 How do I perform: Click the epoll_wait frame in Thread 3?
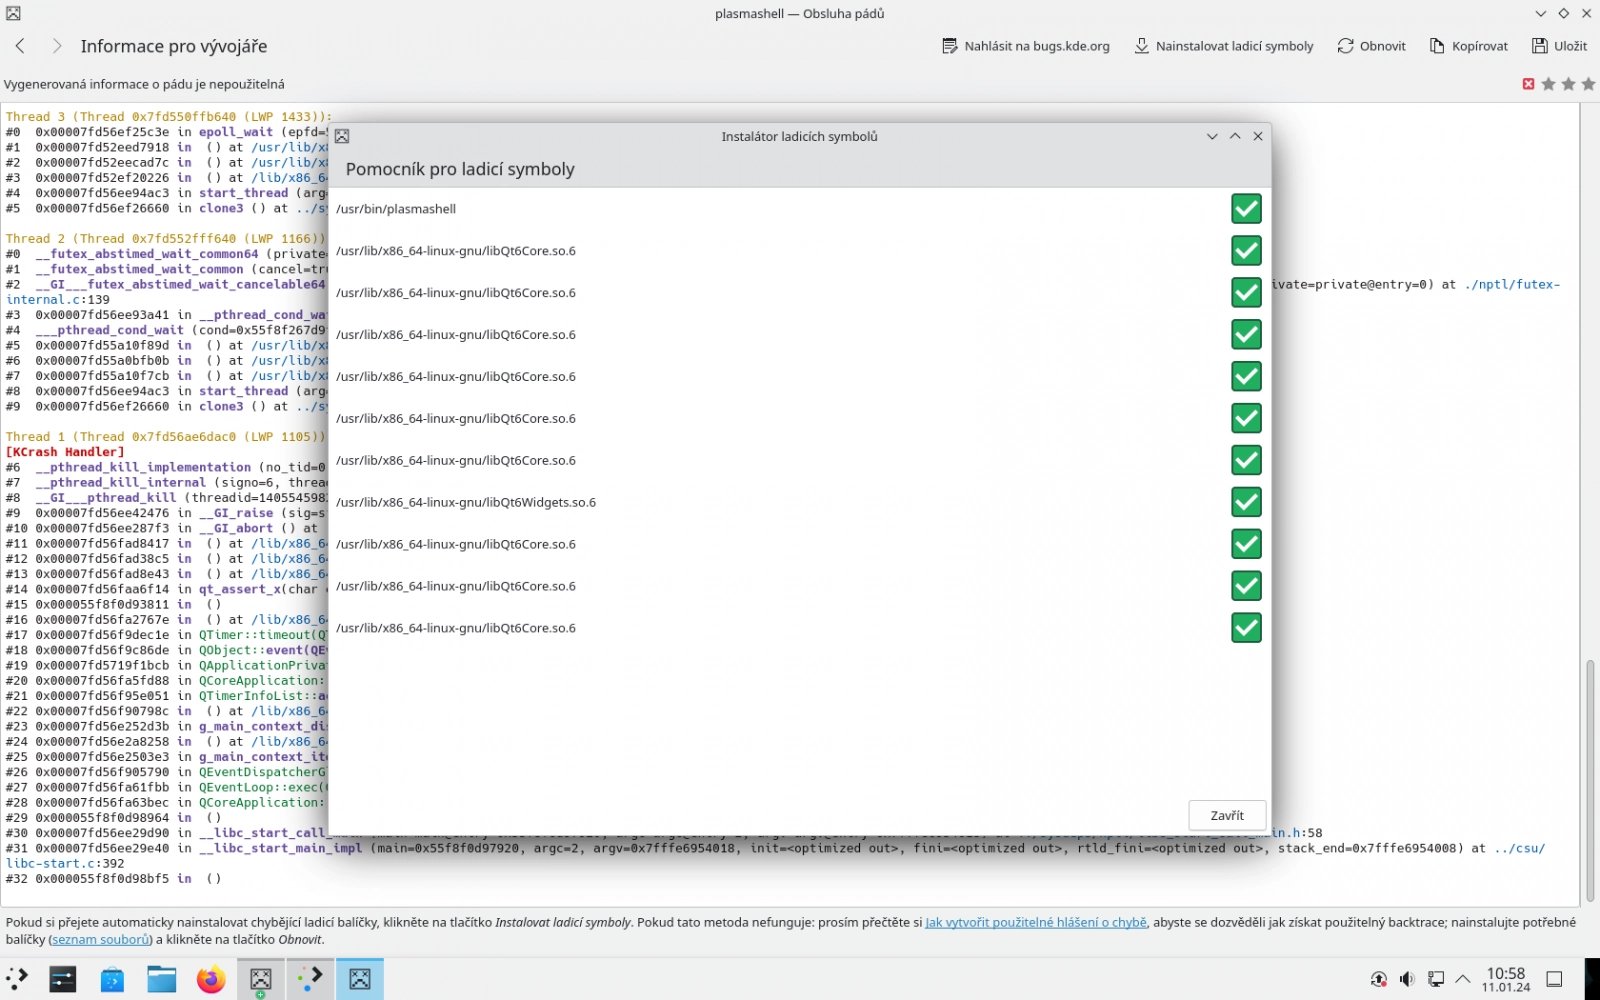pos(167,132)
